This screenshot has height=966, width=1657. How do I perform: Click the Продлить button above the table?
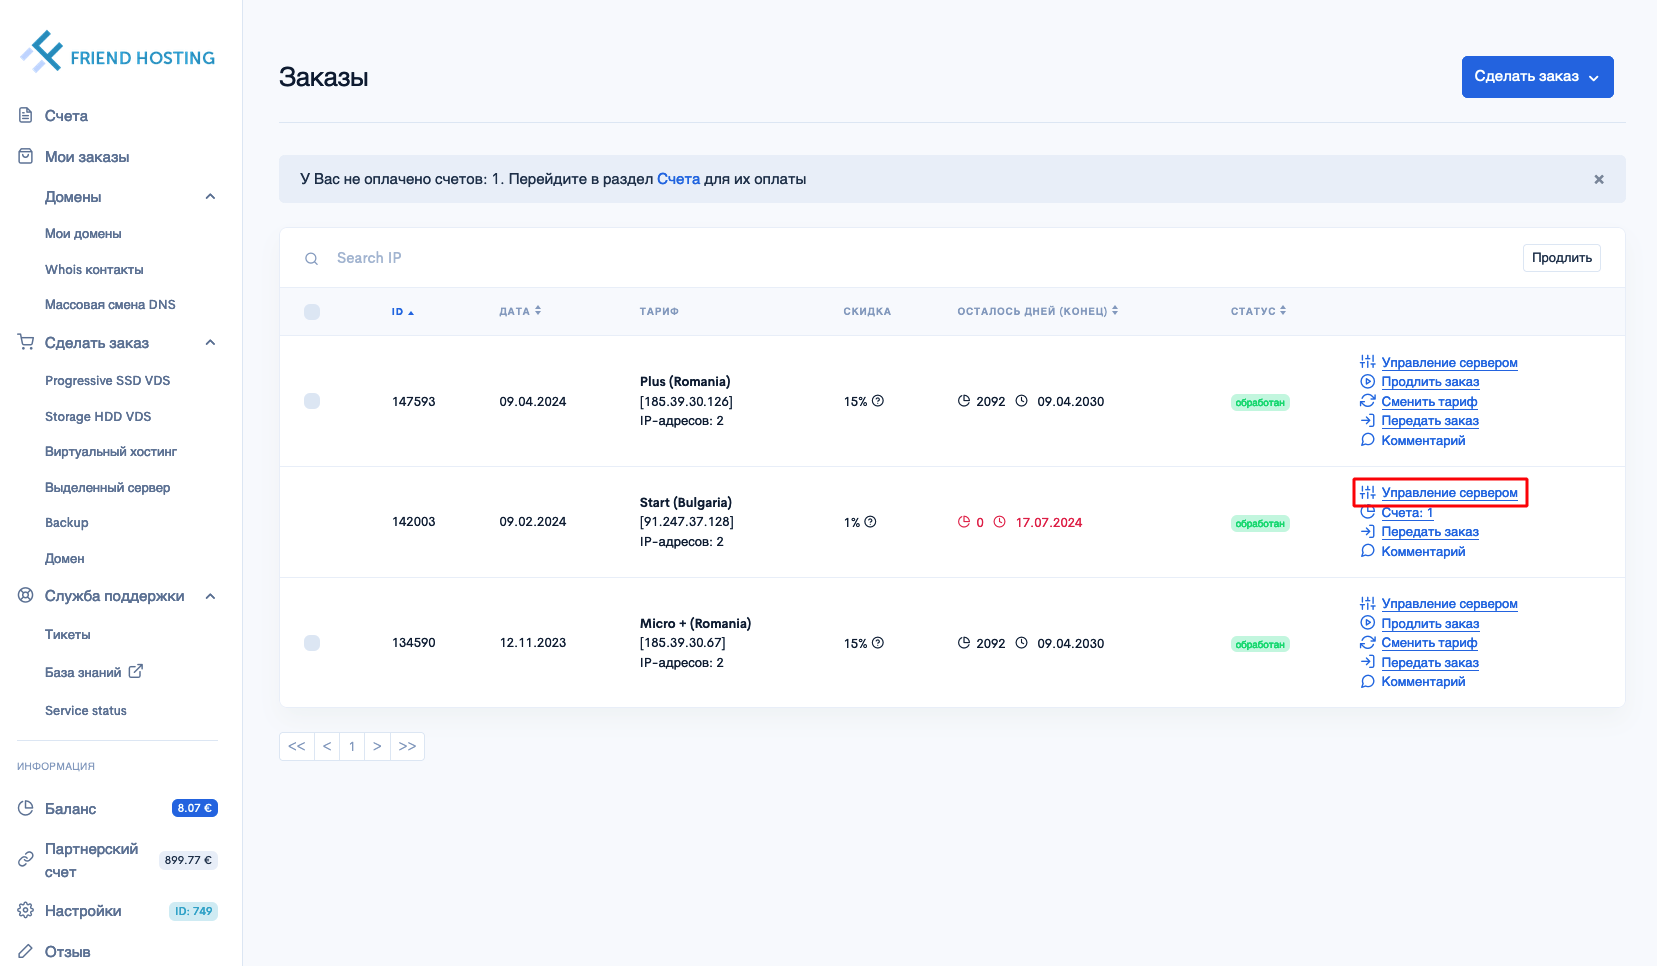point(1561,258)
